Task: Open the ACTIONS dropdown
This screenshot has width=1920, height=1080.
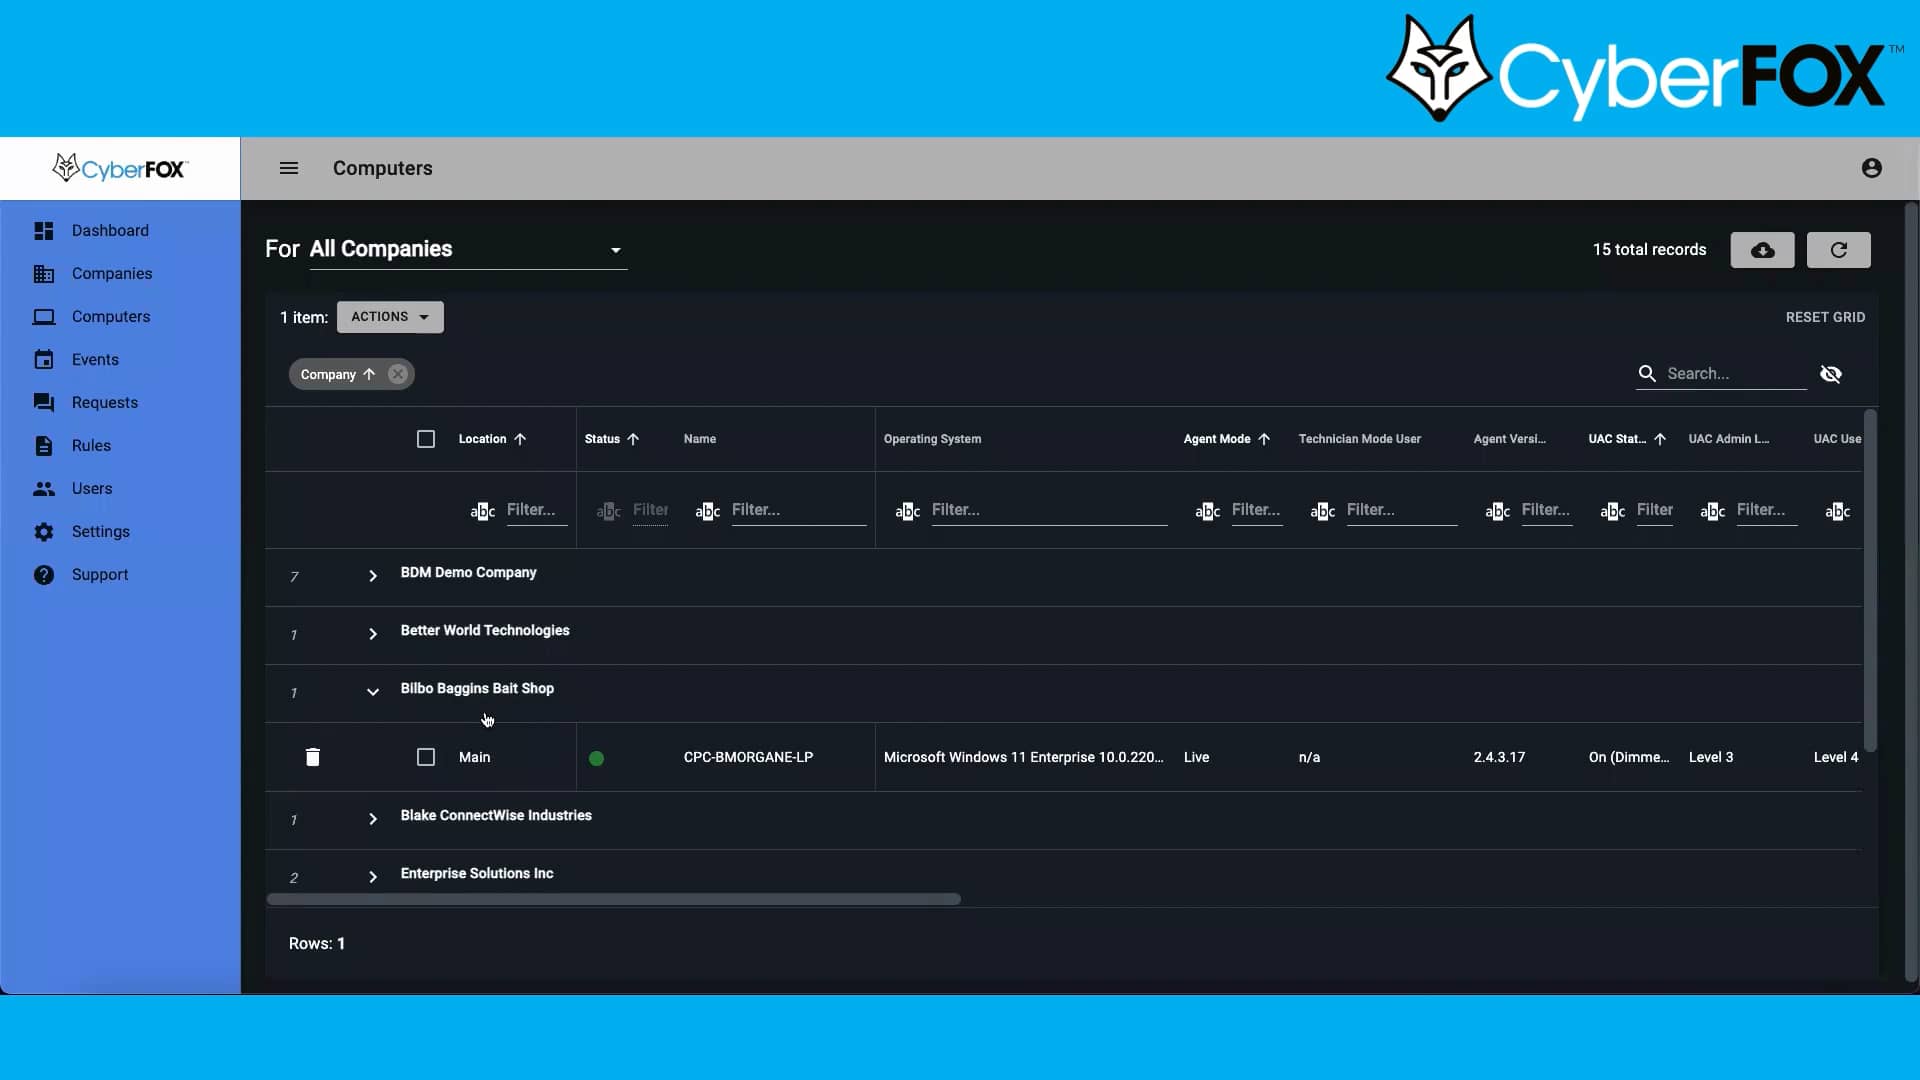Action: 390,316
